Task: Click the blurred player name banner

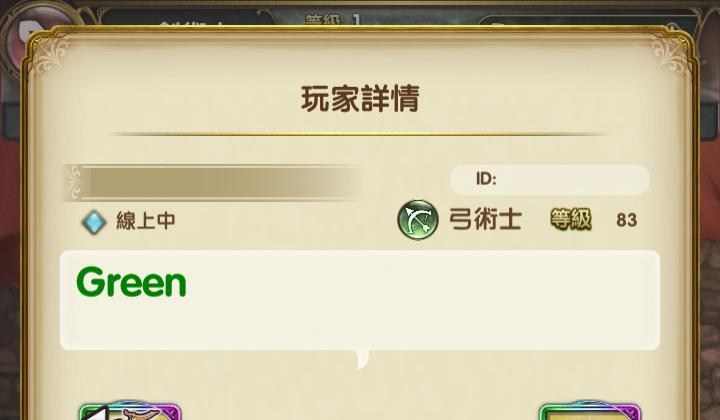Action: coord(213,183)
